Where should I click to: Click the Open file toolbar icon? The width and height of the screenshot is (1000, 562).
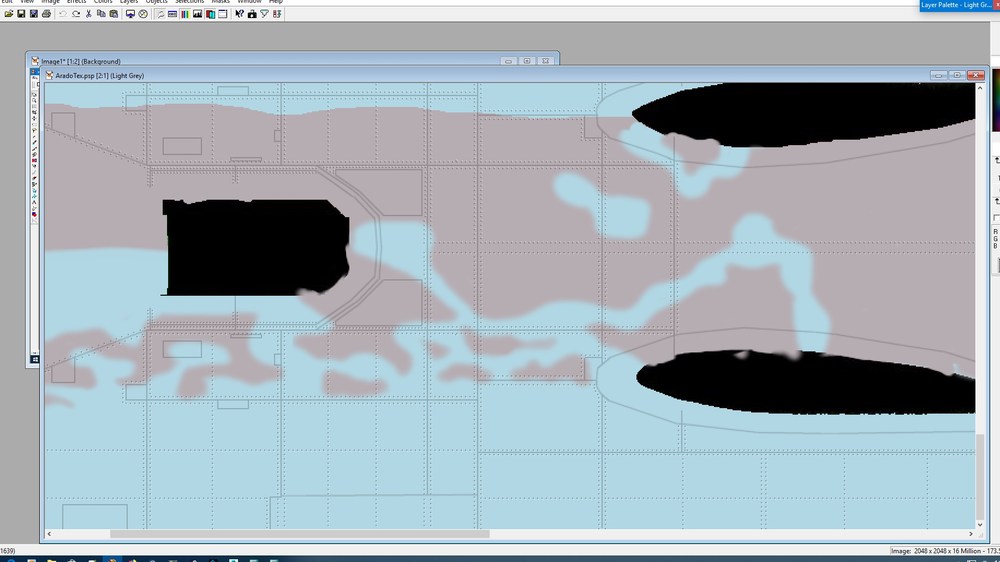[x=8, y=14]
